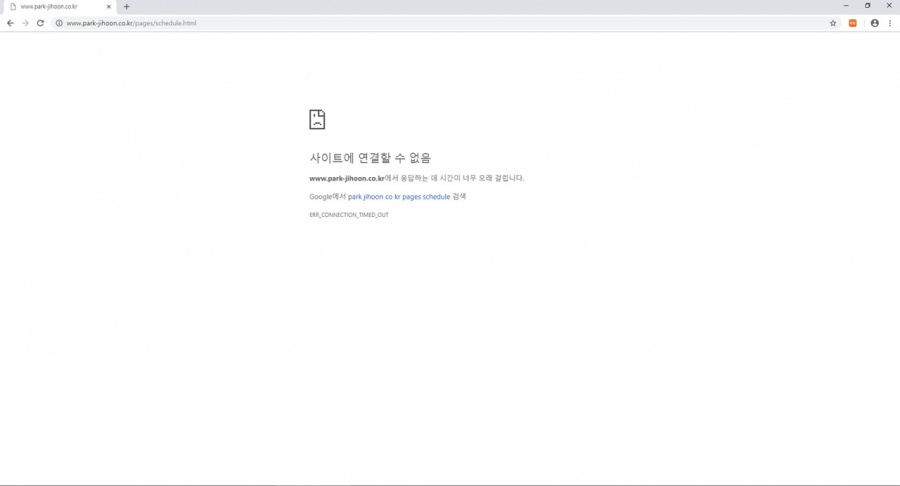View site information icon beside URL
900x486 pixels.
[x=59, y=23]
